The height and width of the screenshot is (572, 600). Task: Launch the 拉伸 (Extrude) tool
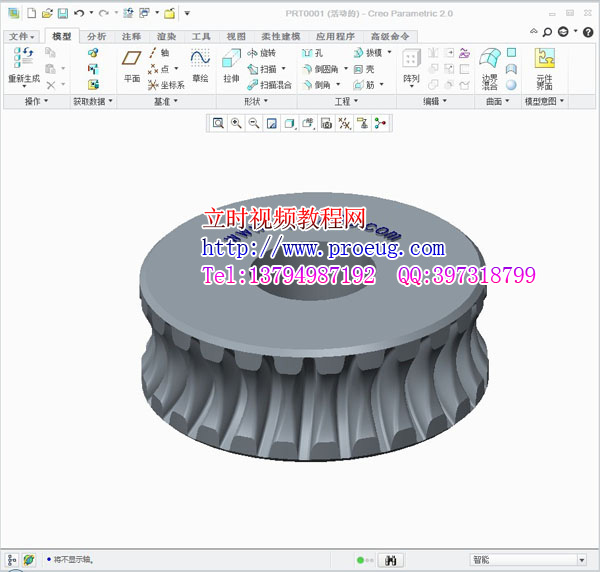231,66
